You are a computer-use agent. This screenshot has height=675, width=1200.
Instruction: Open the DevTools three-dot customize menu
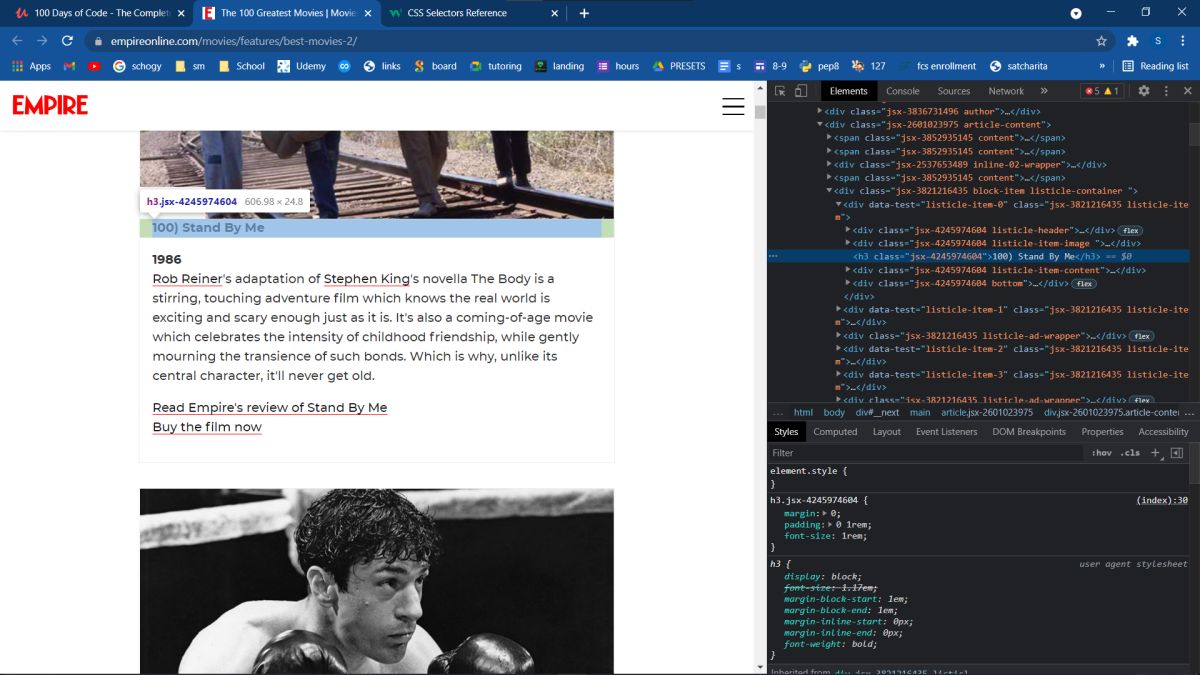1166,91
